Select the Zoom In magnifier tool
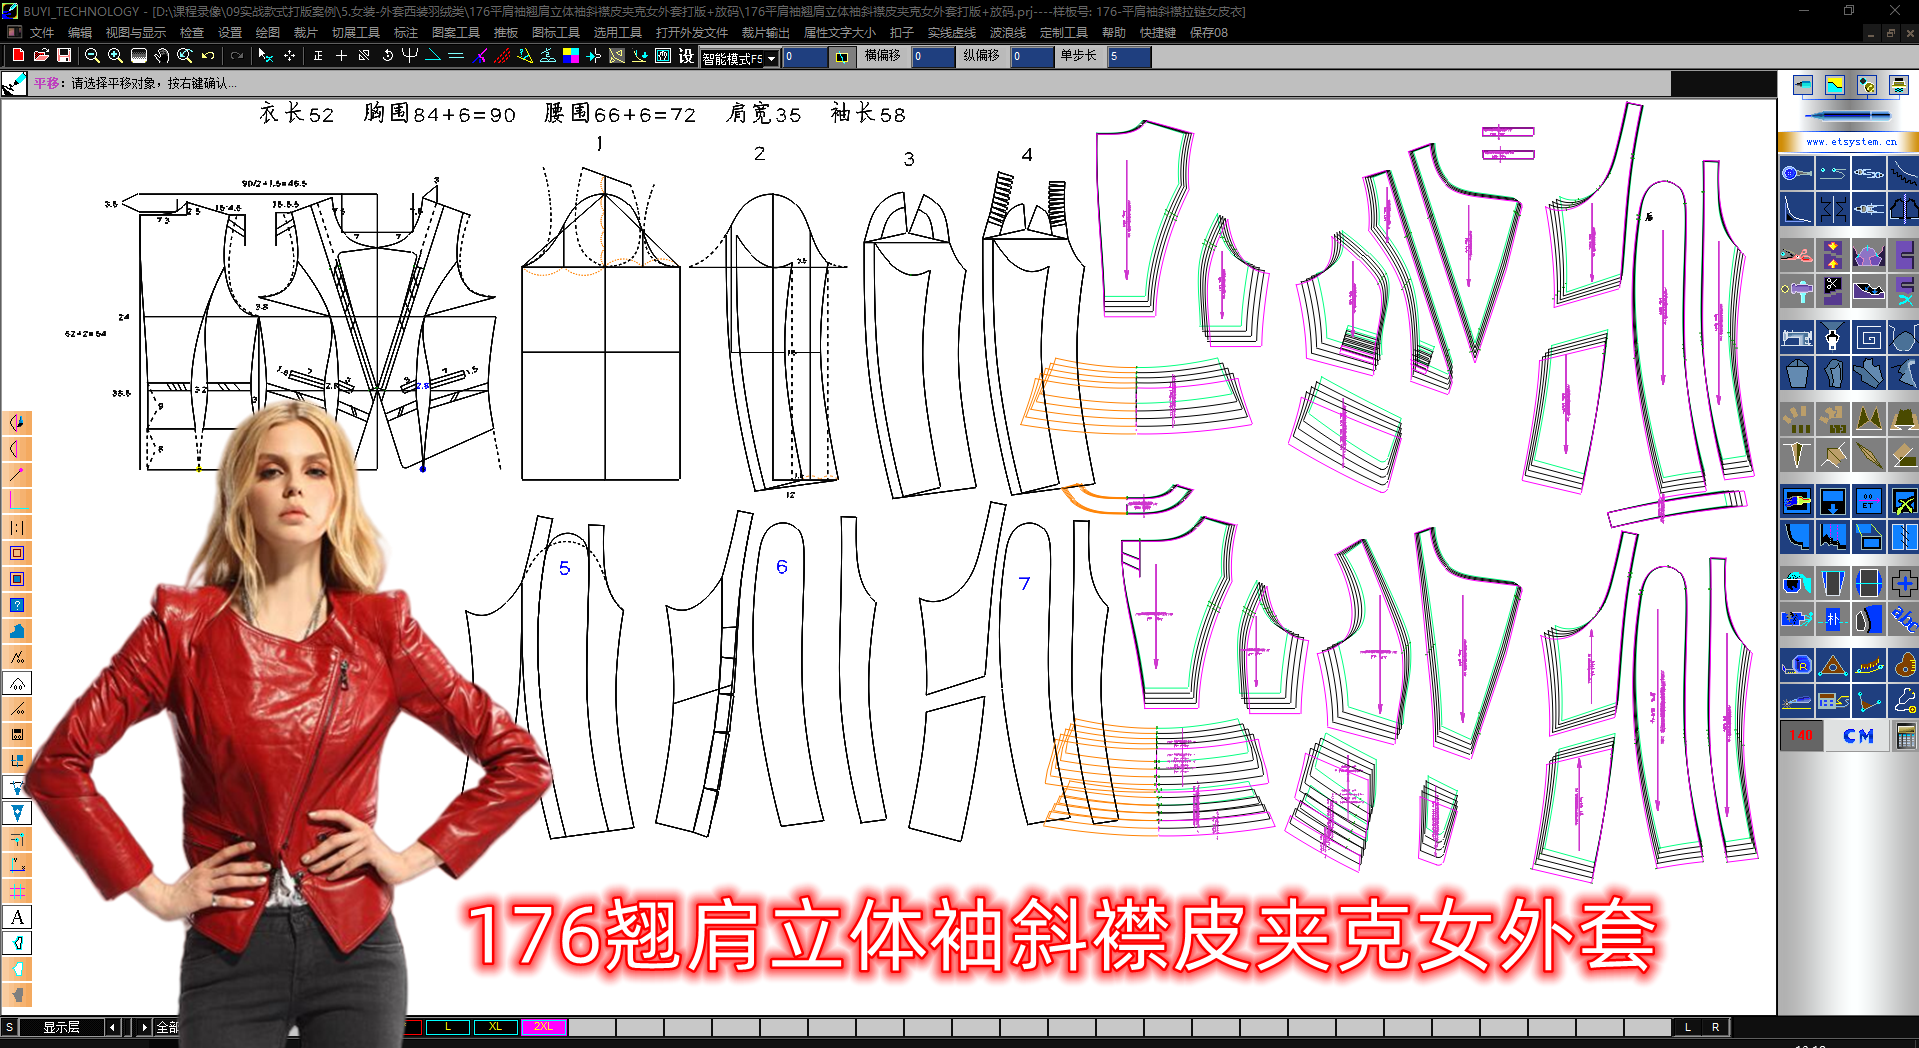Viewport: 1919px width, 1048px height. pos(113,57)
